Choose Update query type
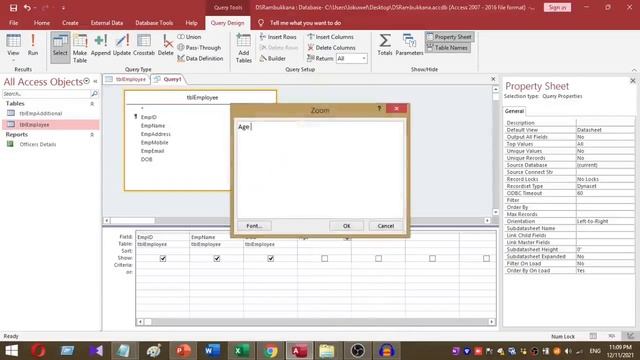The image size is (640, 360). click(122, 45)
